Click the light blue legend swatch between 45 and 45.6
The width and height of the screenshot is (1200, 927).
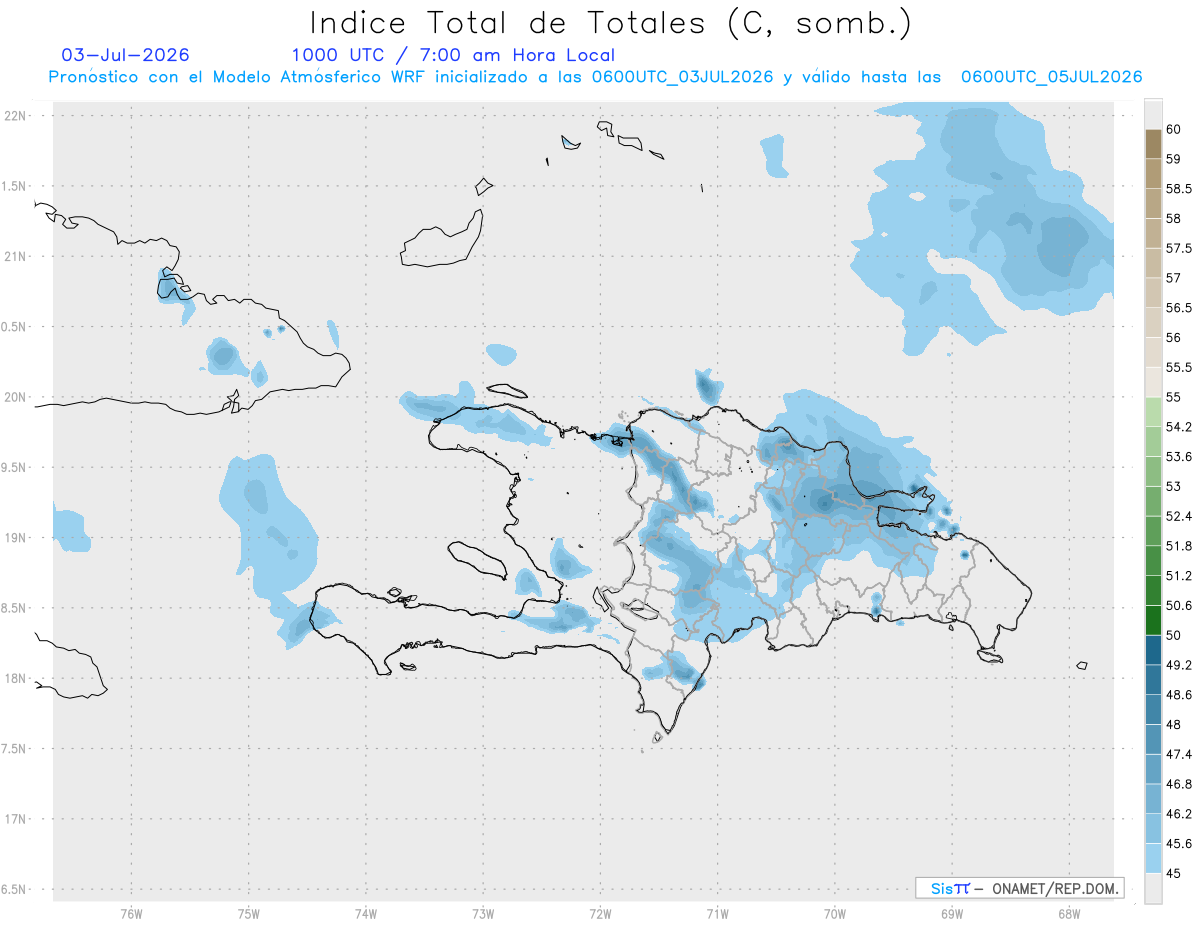point(1153,858)
